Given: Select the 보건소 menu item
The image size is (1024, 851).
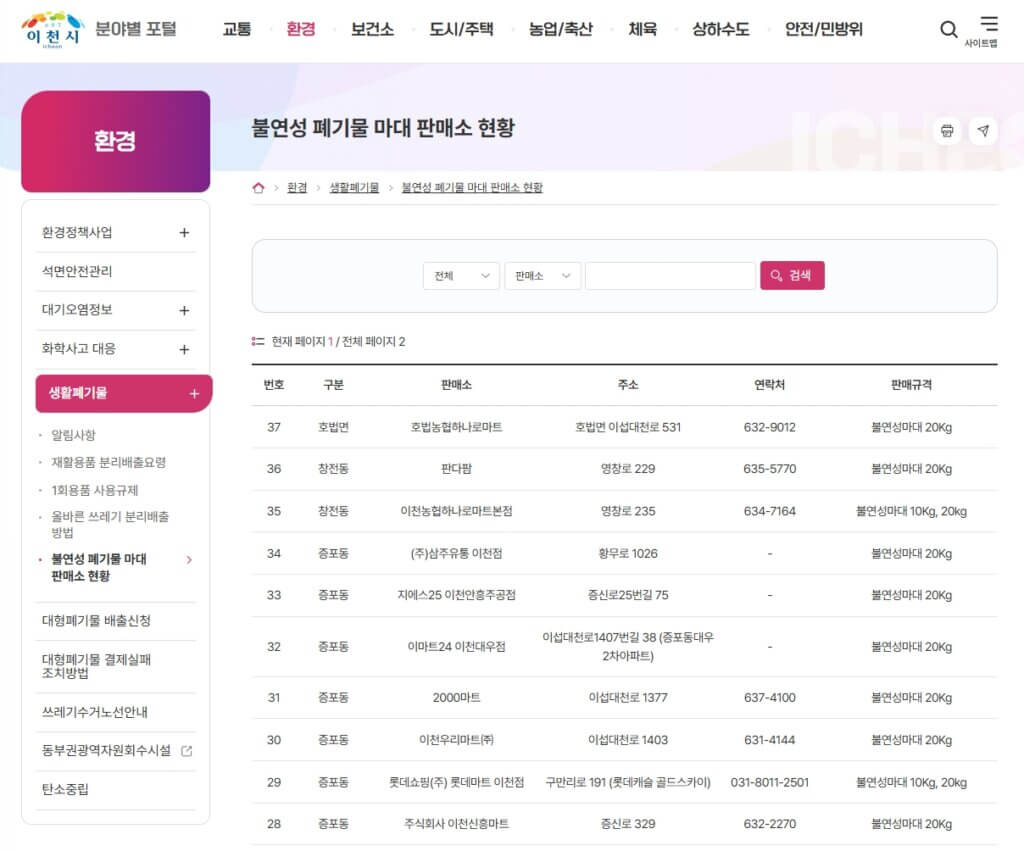Looking at the screenshot, I should point(371,30).
